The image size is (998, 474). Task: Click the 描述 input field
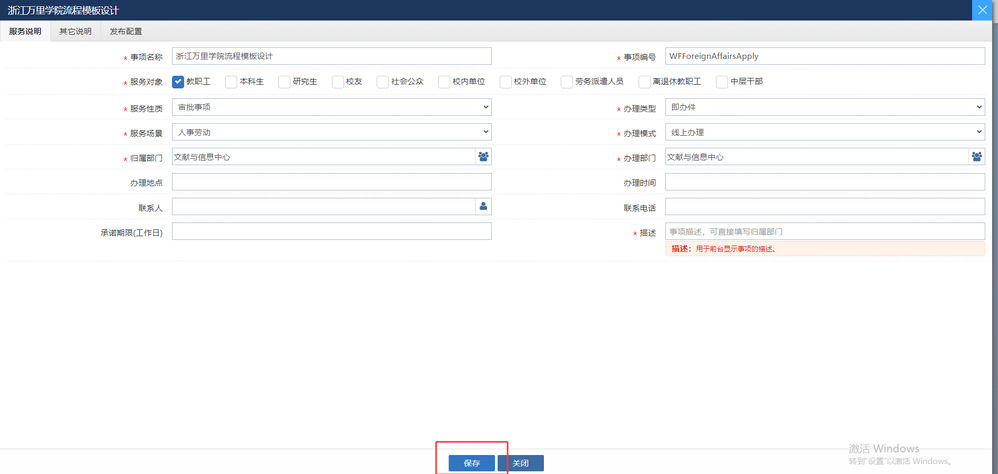824,231
